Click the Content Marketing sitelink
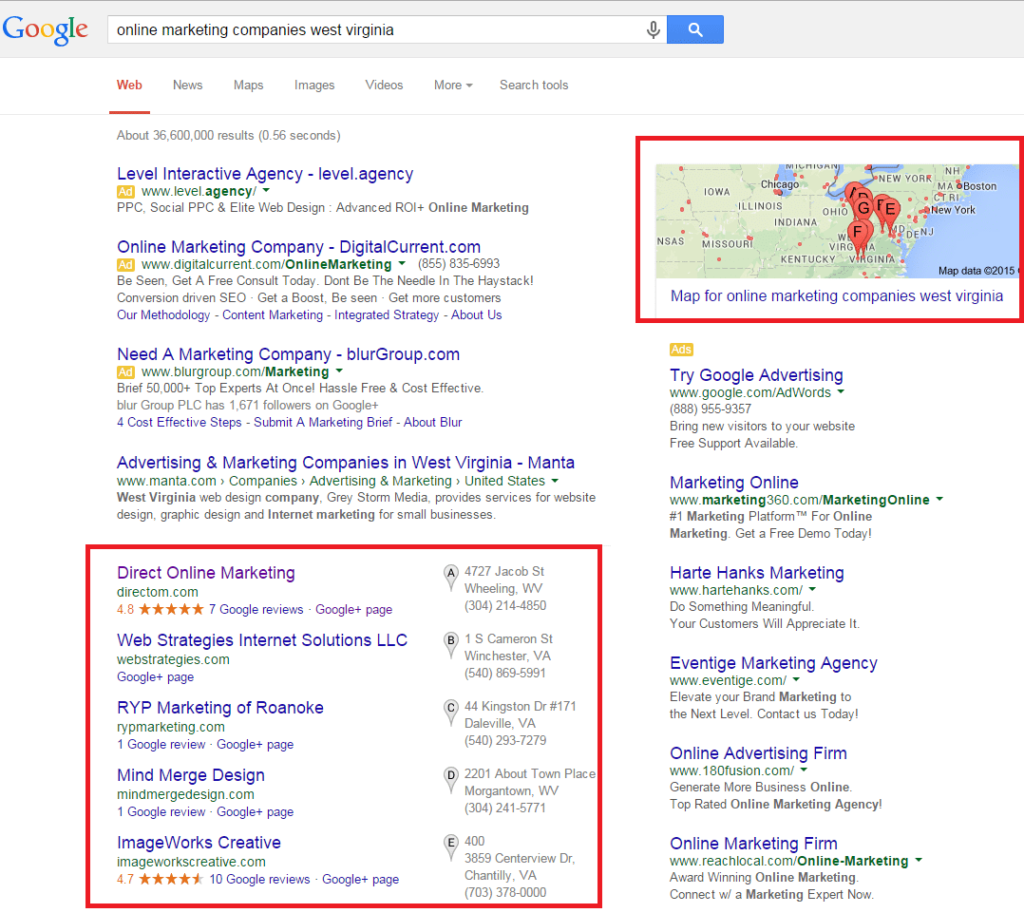Viewport: 1024px width, 913px height. [x=272, y=315]
